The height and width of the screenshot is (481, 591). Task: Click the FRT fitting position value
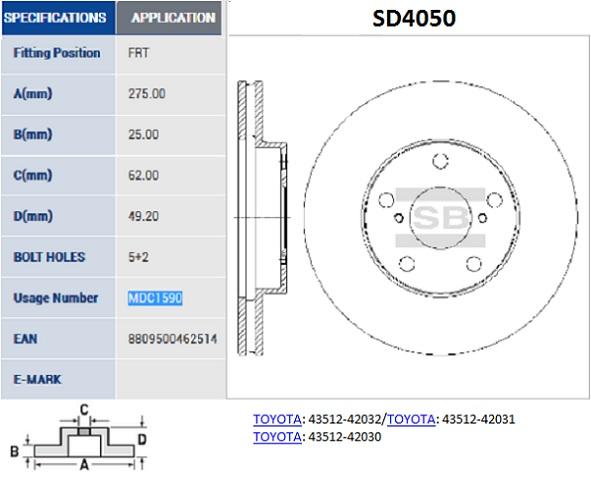tap(138, 53)
